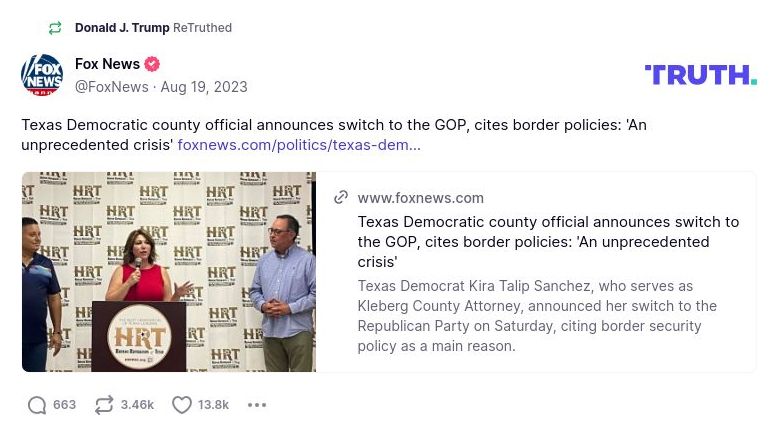
Task: Click the red verified badge beside Fox News
Action: click(x=152, y=64)
